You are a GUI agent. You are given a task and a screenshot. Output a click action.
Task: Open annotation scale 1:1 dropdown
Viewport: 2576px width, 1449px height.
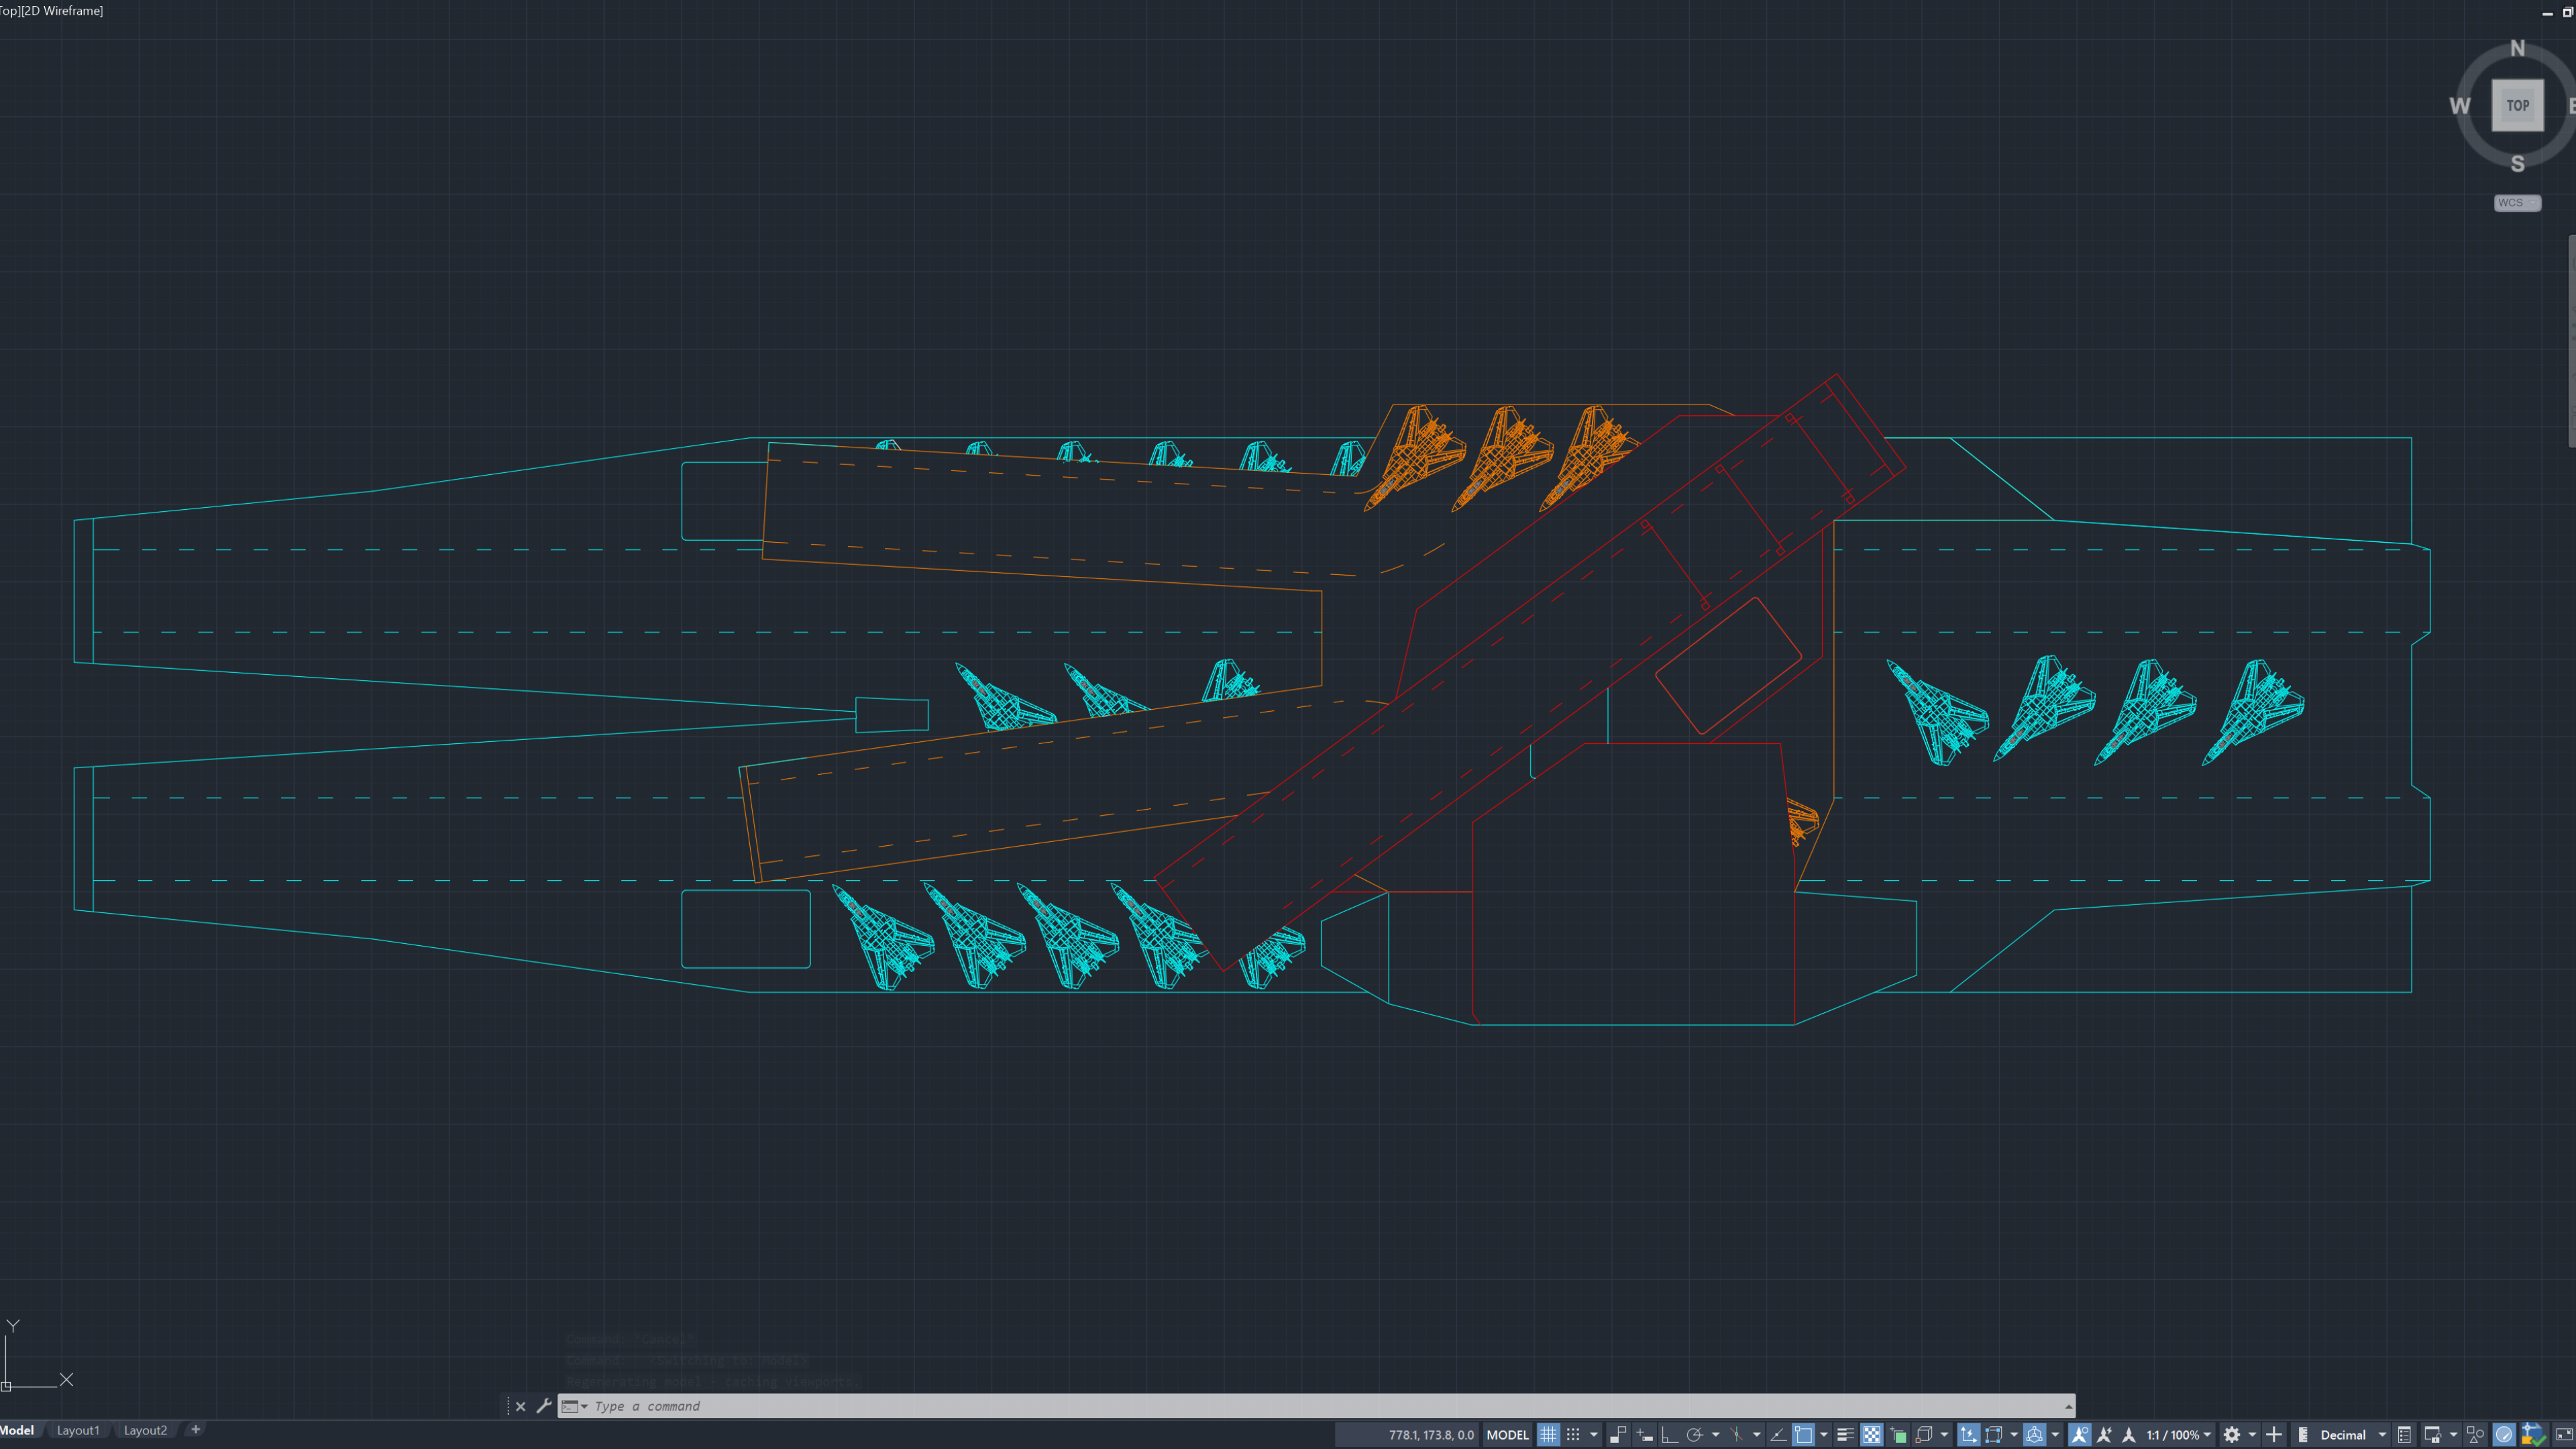(2178, 1435)
